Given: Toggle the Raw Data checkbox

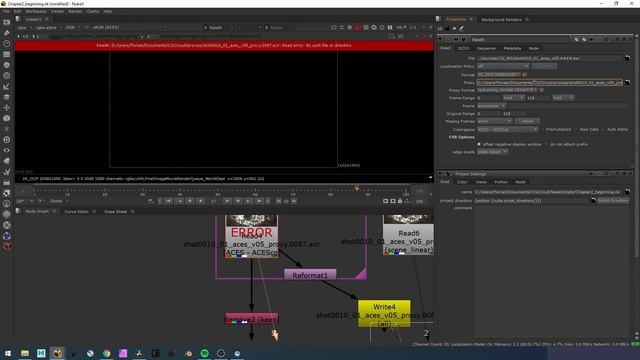Looking at the screenshot, I should pos(576,129).
